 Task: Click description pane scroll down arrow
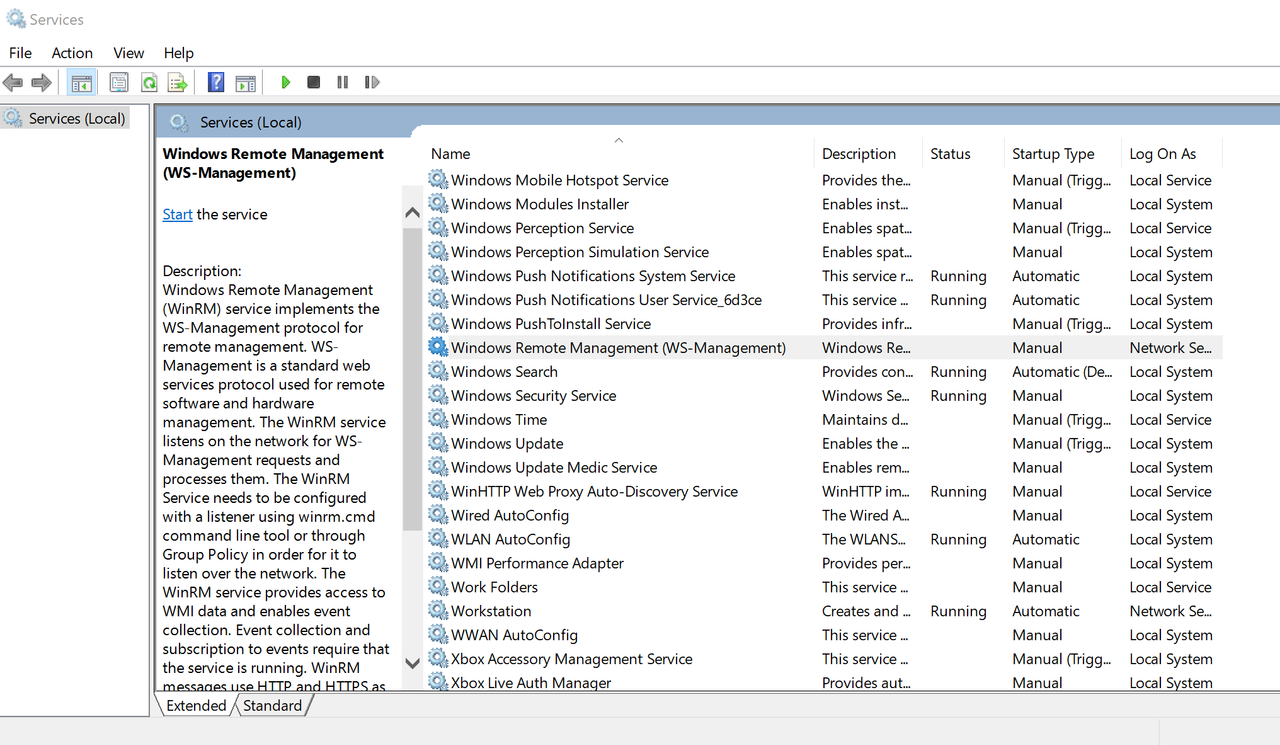point(412,662)
